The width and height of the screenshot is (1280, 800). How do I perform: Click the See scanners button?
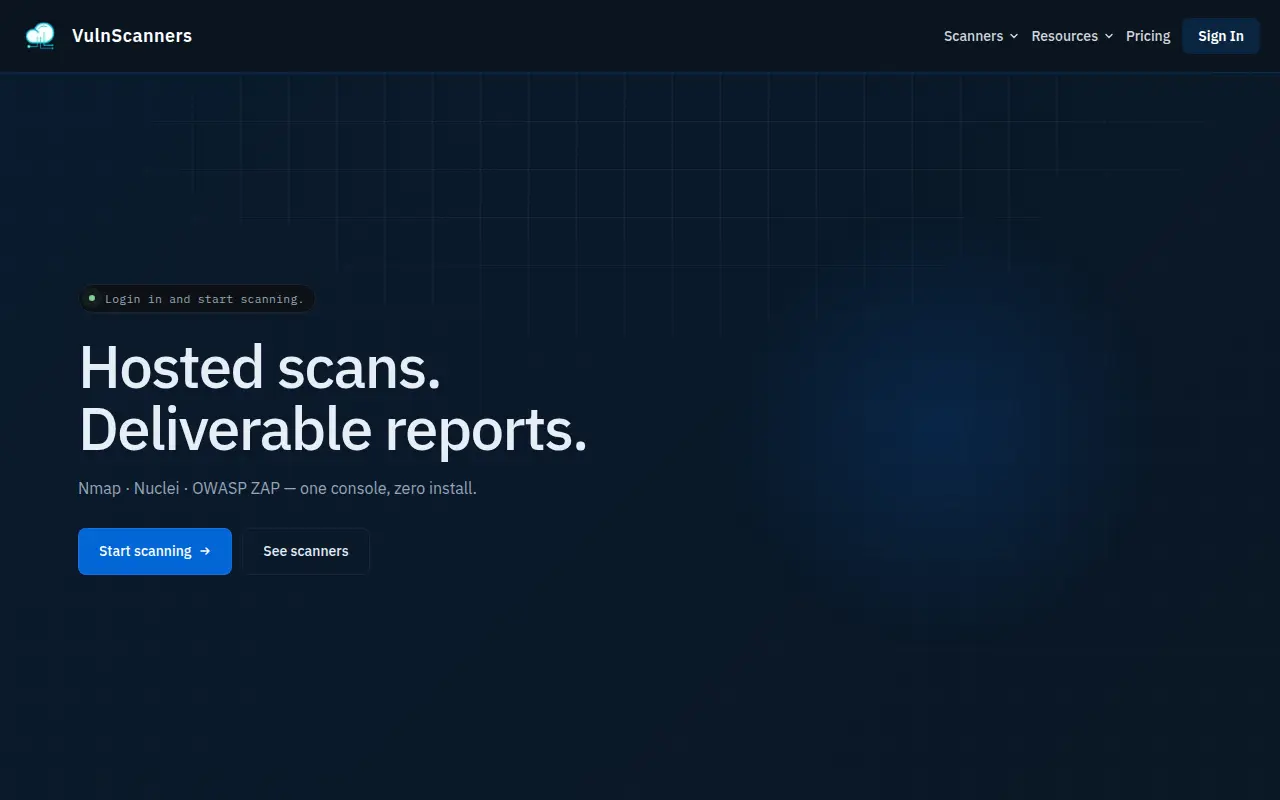[306, 551]
